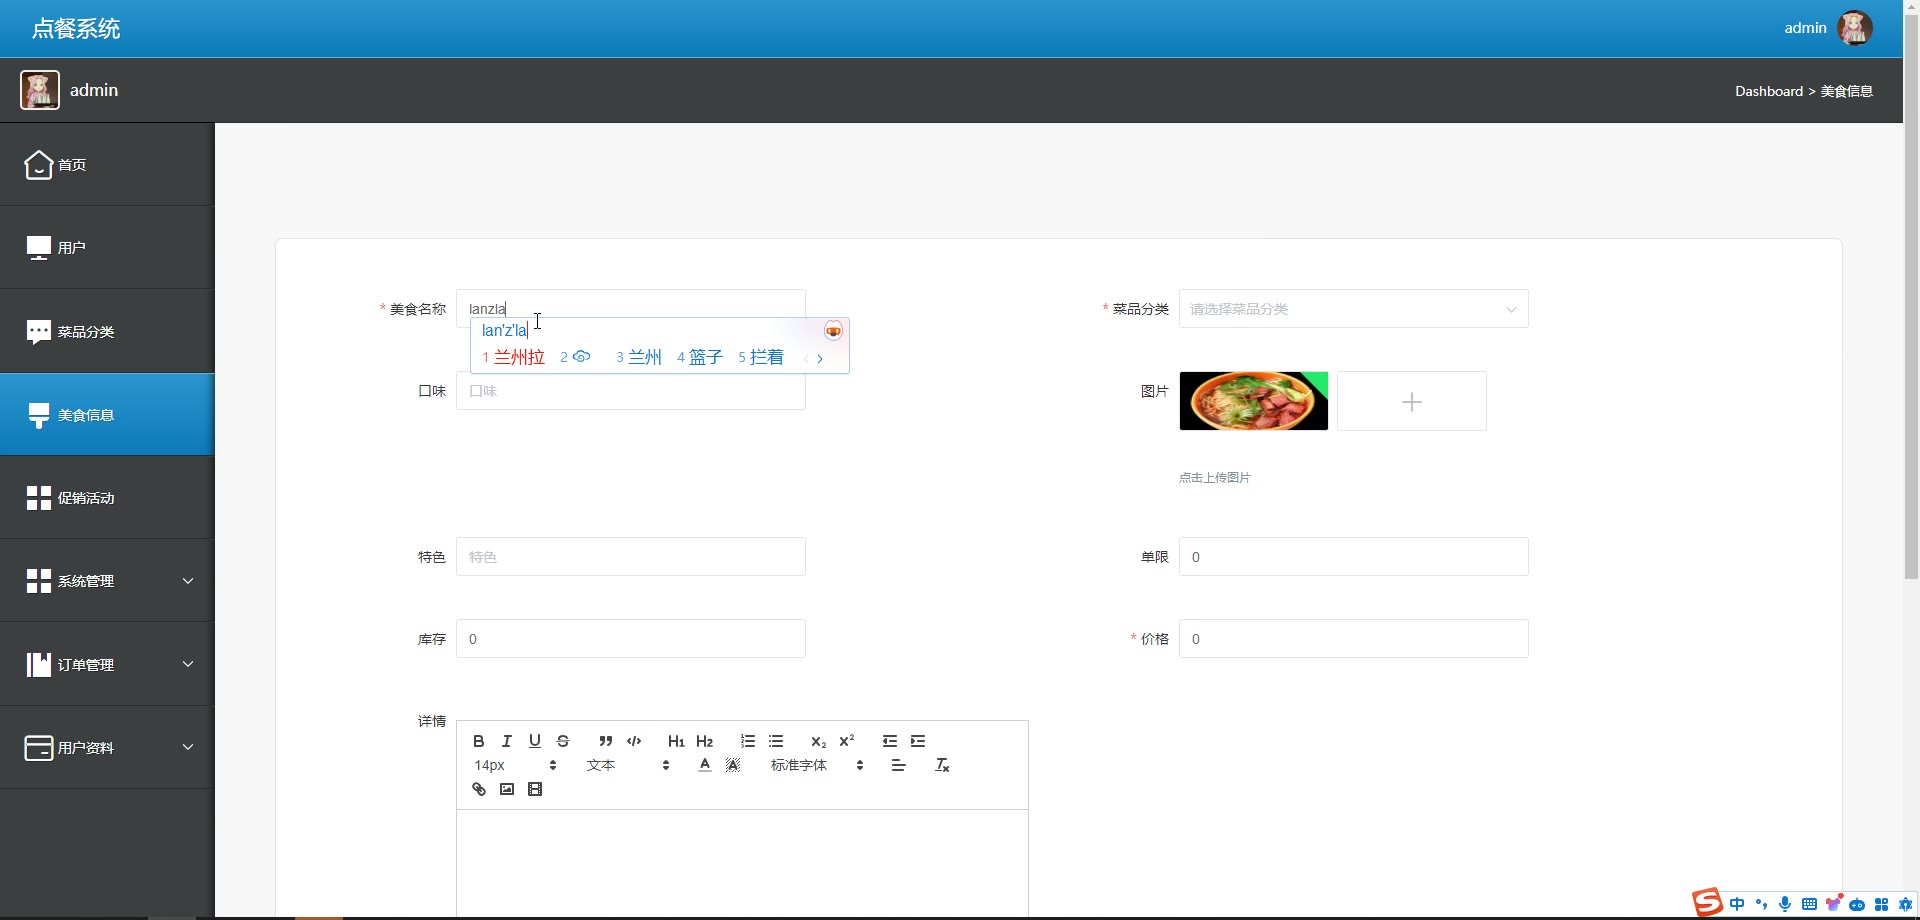1920x920 pixels.
Task: Open the 标准字体 font family dropdown
Action: [816, 765]
